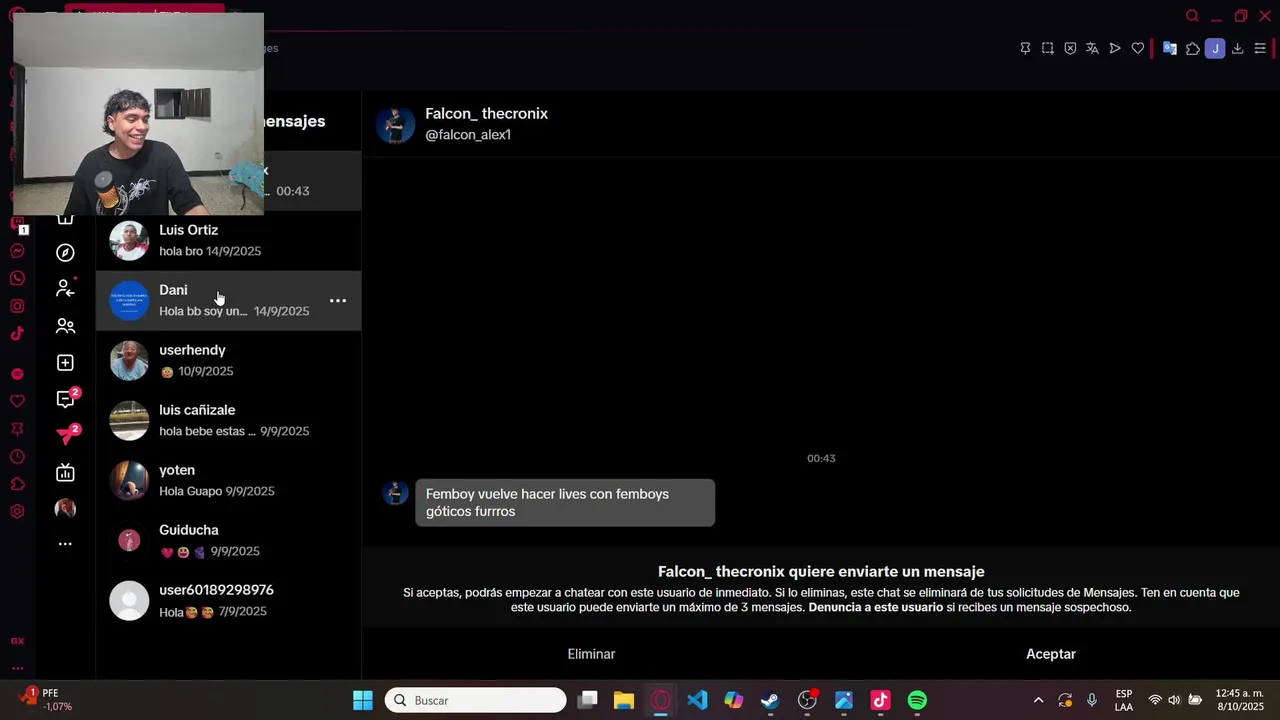This screenshot has width=1280, height=720.
Task: Open the Messages paper-plane icon in sidebar
Action: (x=67, y=435)
